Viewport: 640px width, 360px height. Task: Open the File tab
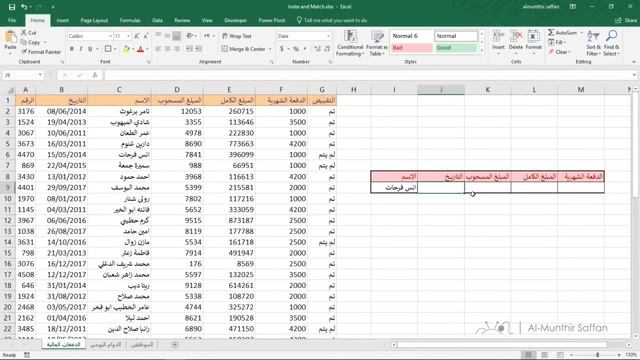(x=12, y=20)
